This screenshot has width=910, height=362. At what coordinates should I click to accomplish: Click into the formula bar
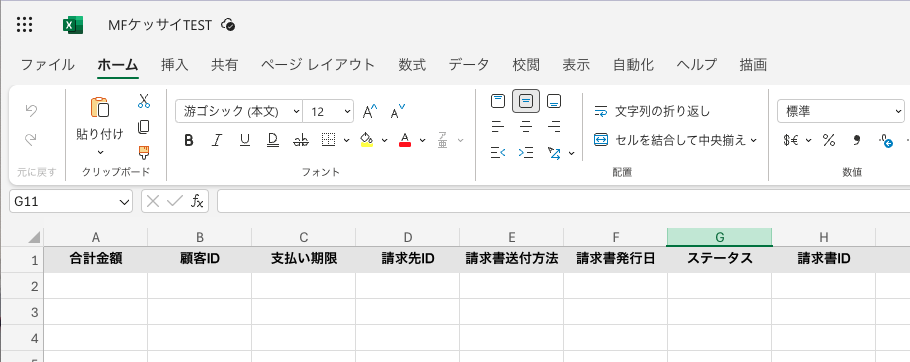(563, 201)
